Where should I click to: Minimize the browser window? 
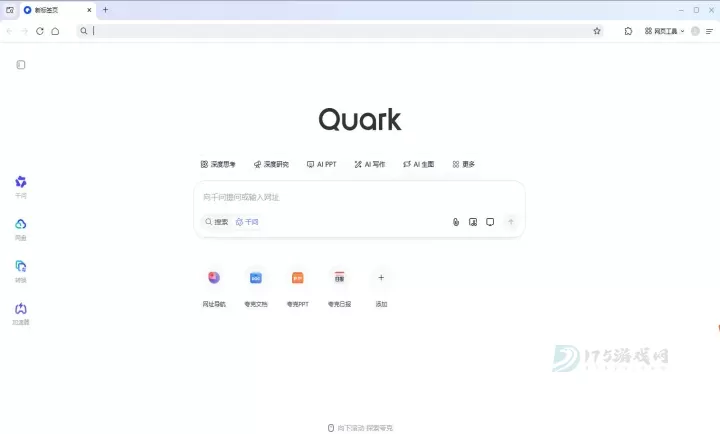681,10
